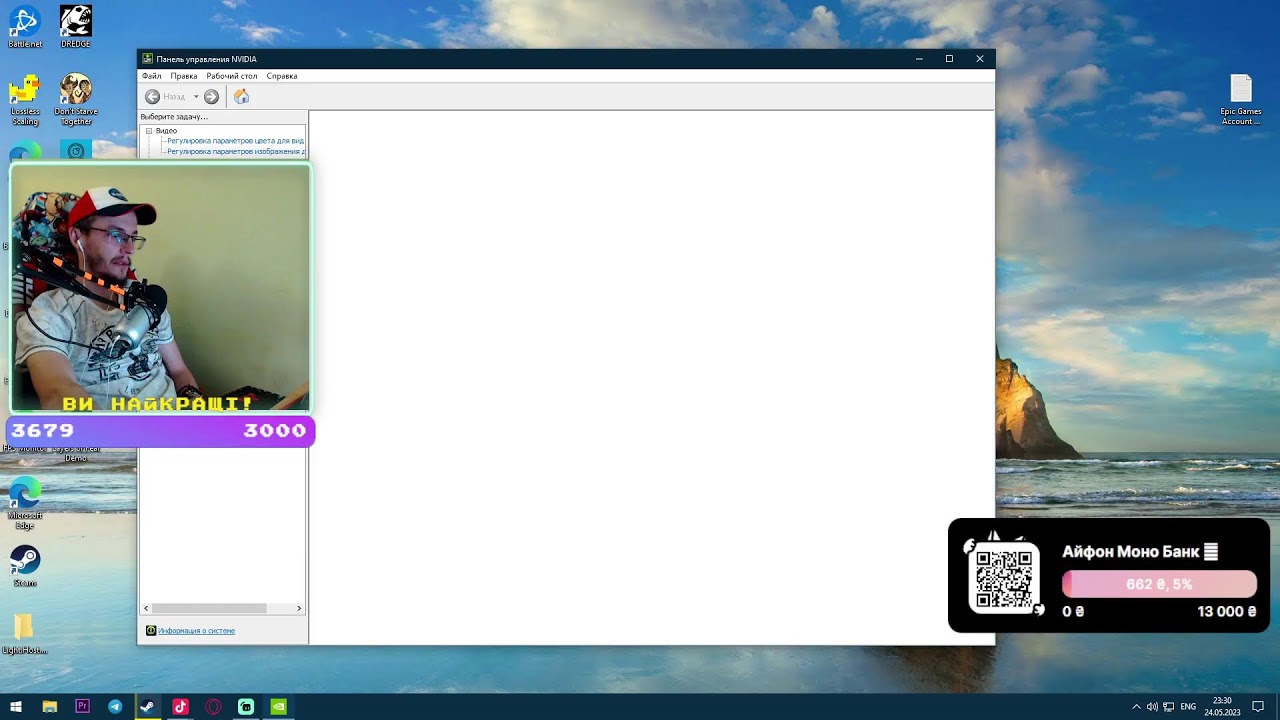The height and width of the screenshot is (720, 1280).
Task: Open the Файл menu
Action: pos(151,76)
